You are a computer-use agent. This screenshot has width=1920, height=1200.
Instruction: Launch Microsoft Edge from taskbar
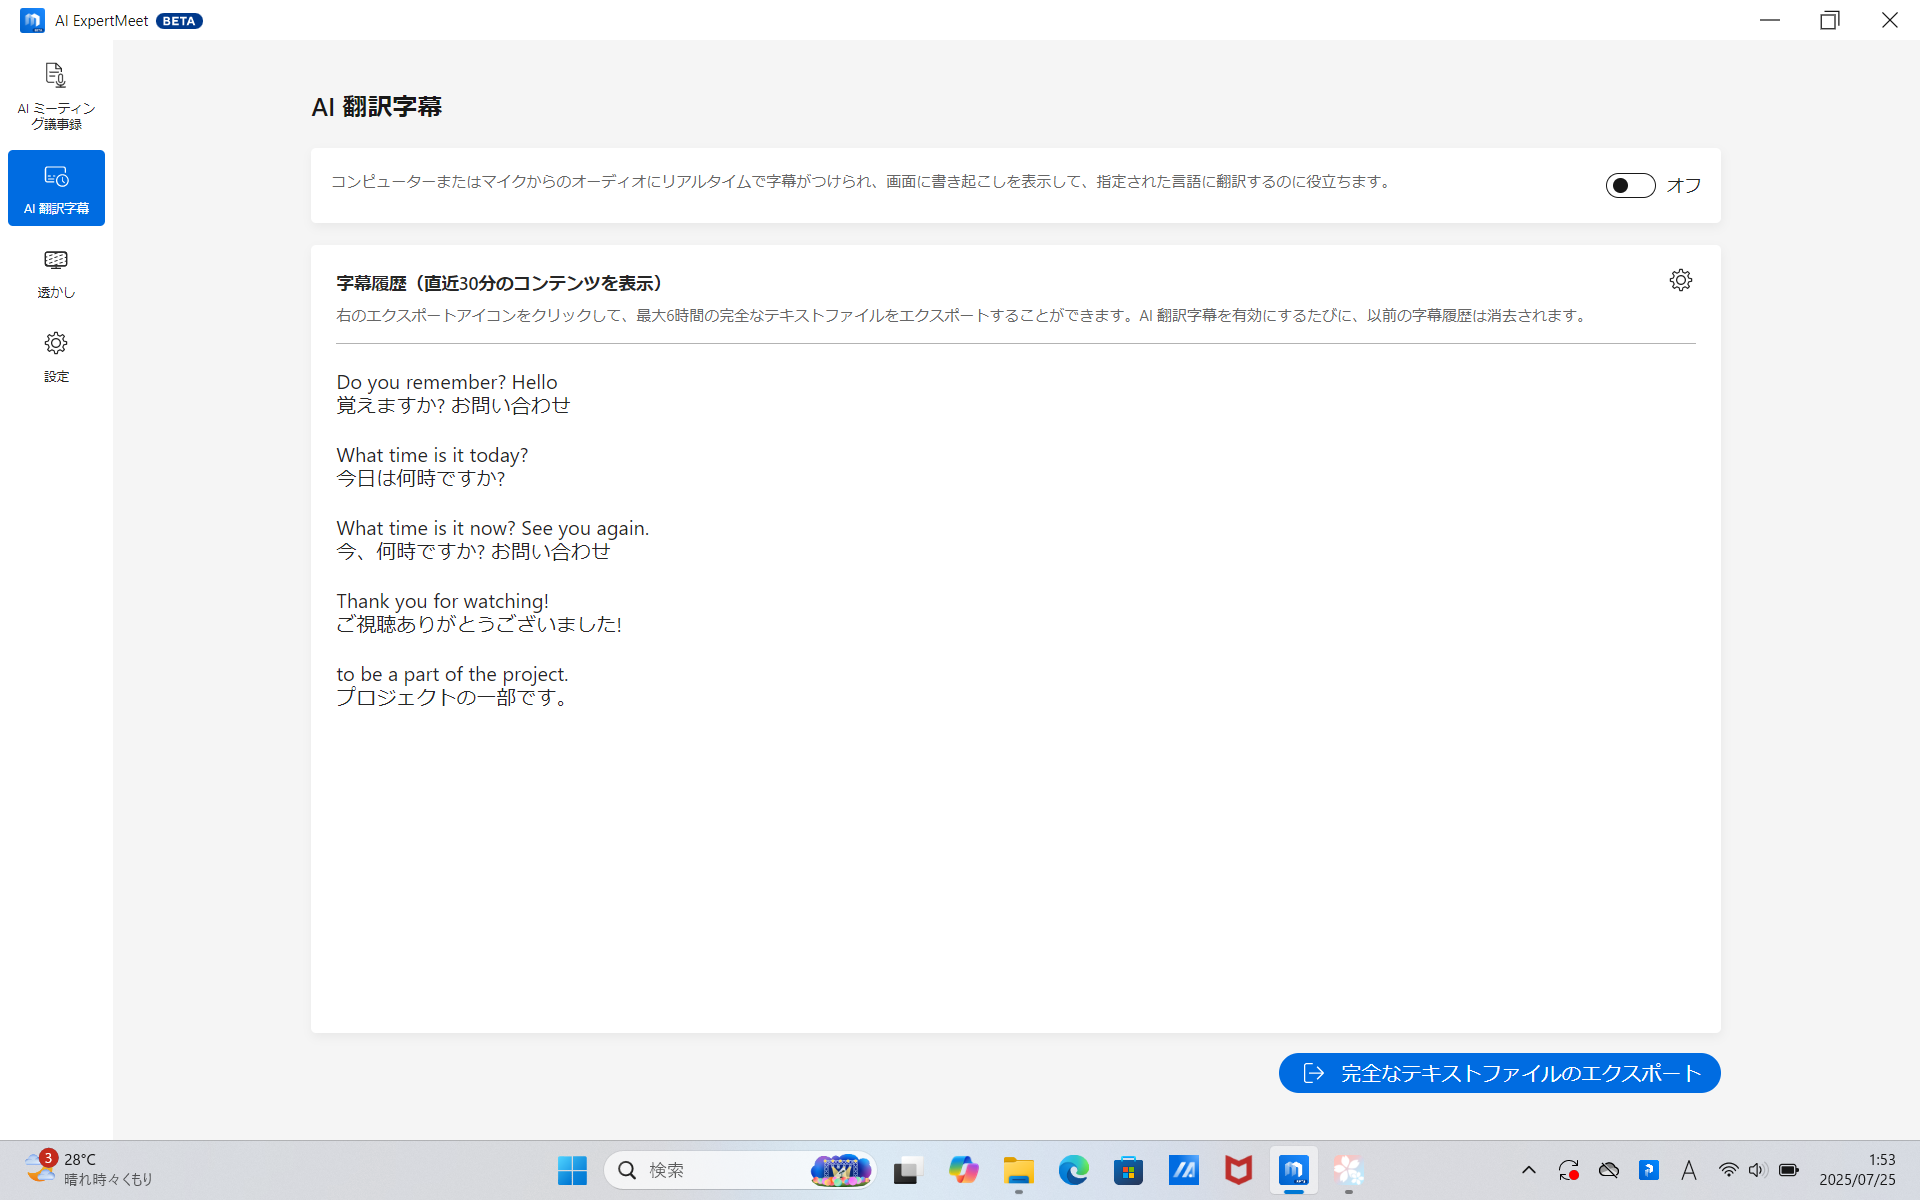point(1073,1170)
